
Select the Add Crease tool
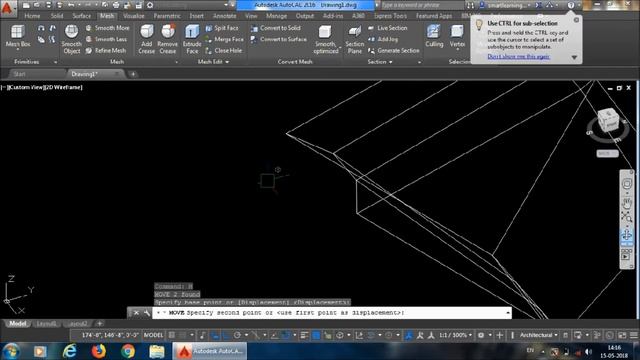point(147,39)
